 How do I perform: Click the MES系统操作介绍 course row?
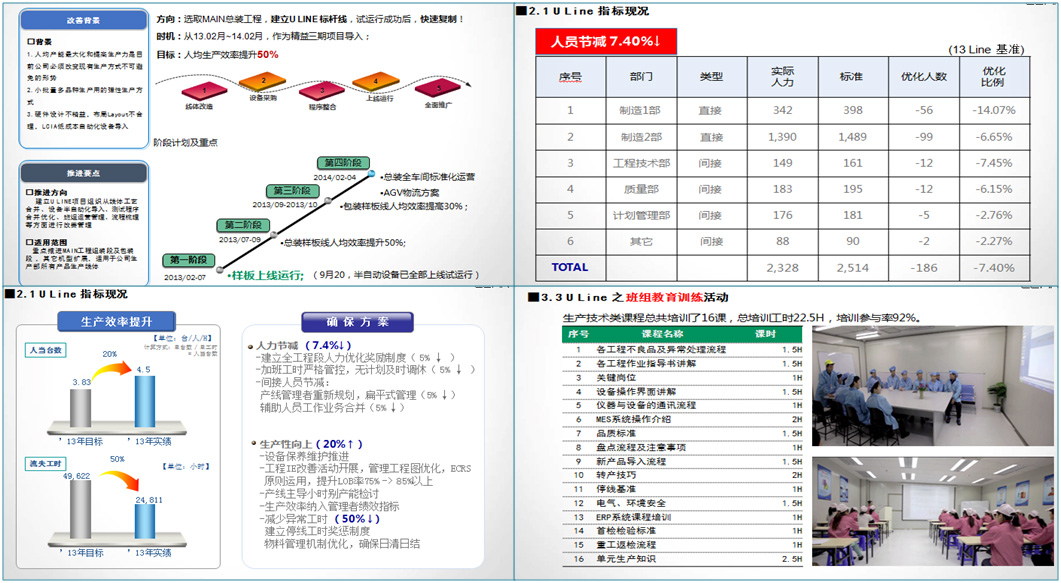coord(682,419)
